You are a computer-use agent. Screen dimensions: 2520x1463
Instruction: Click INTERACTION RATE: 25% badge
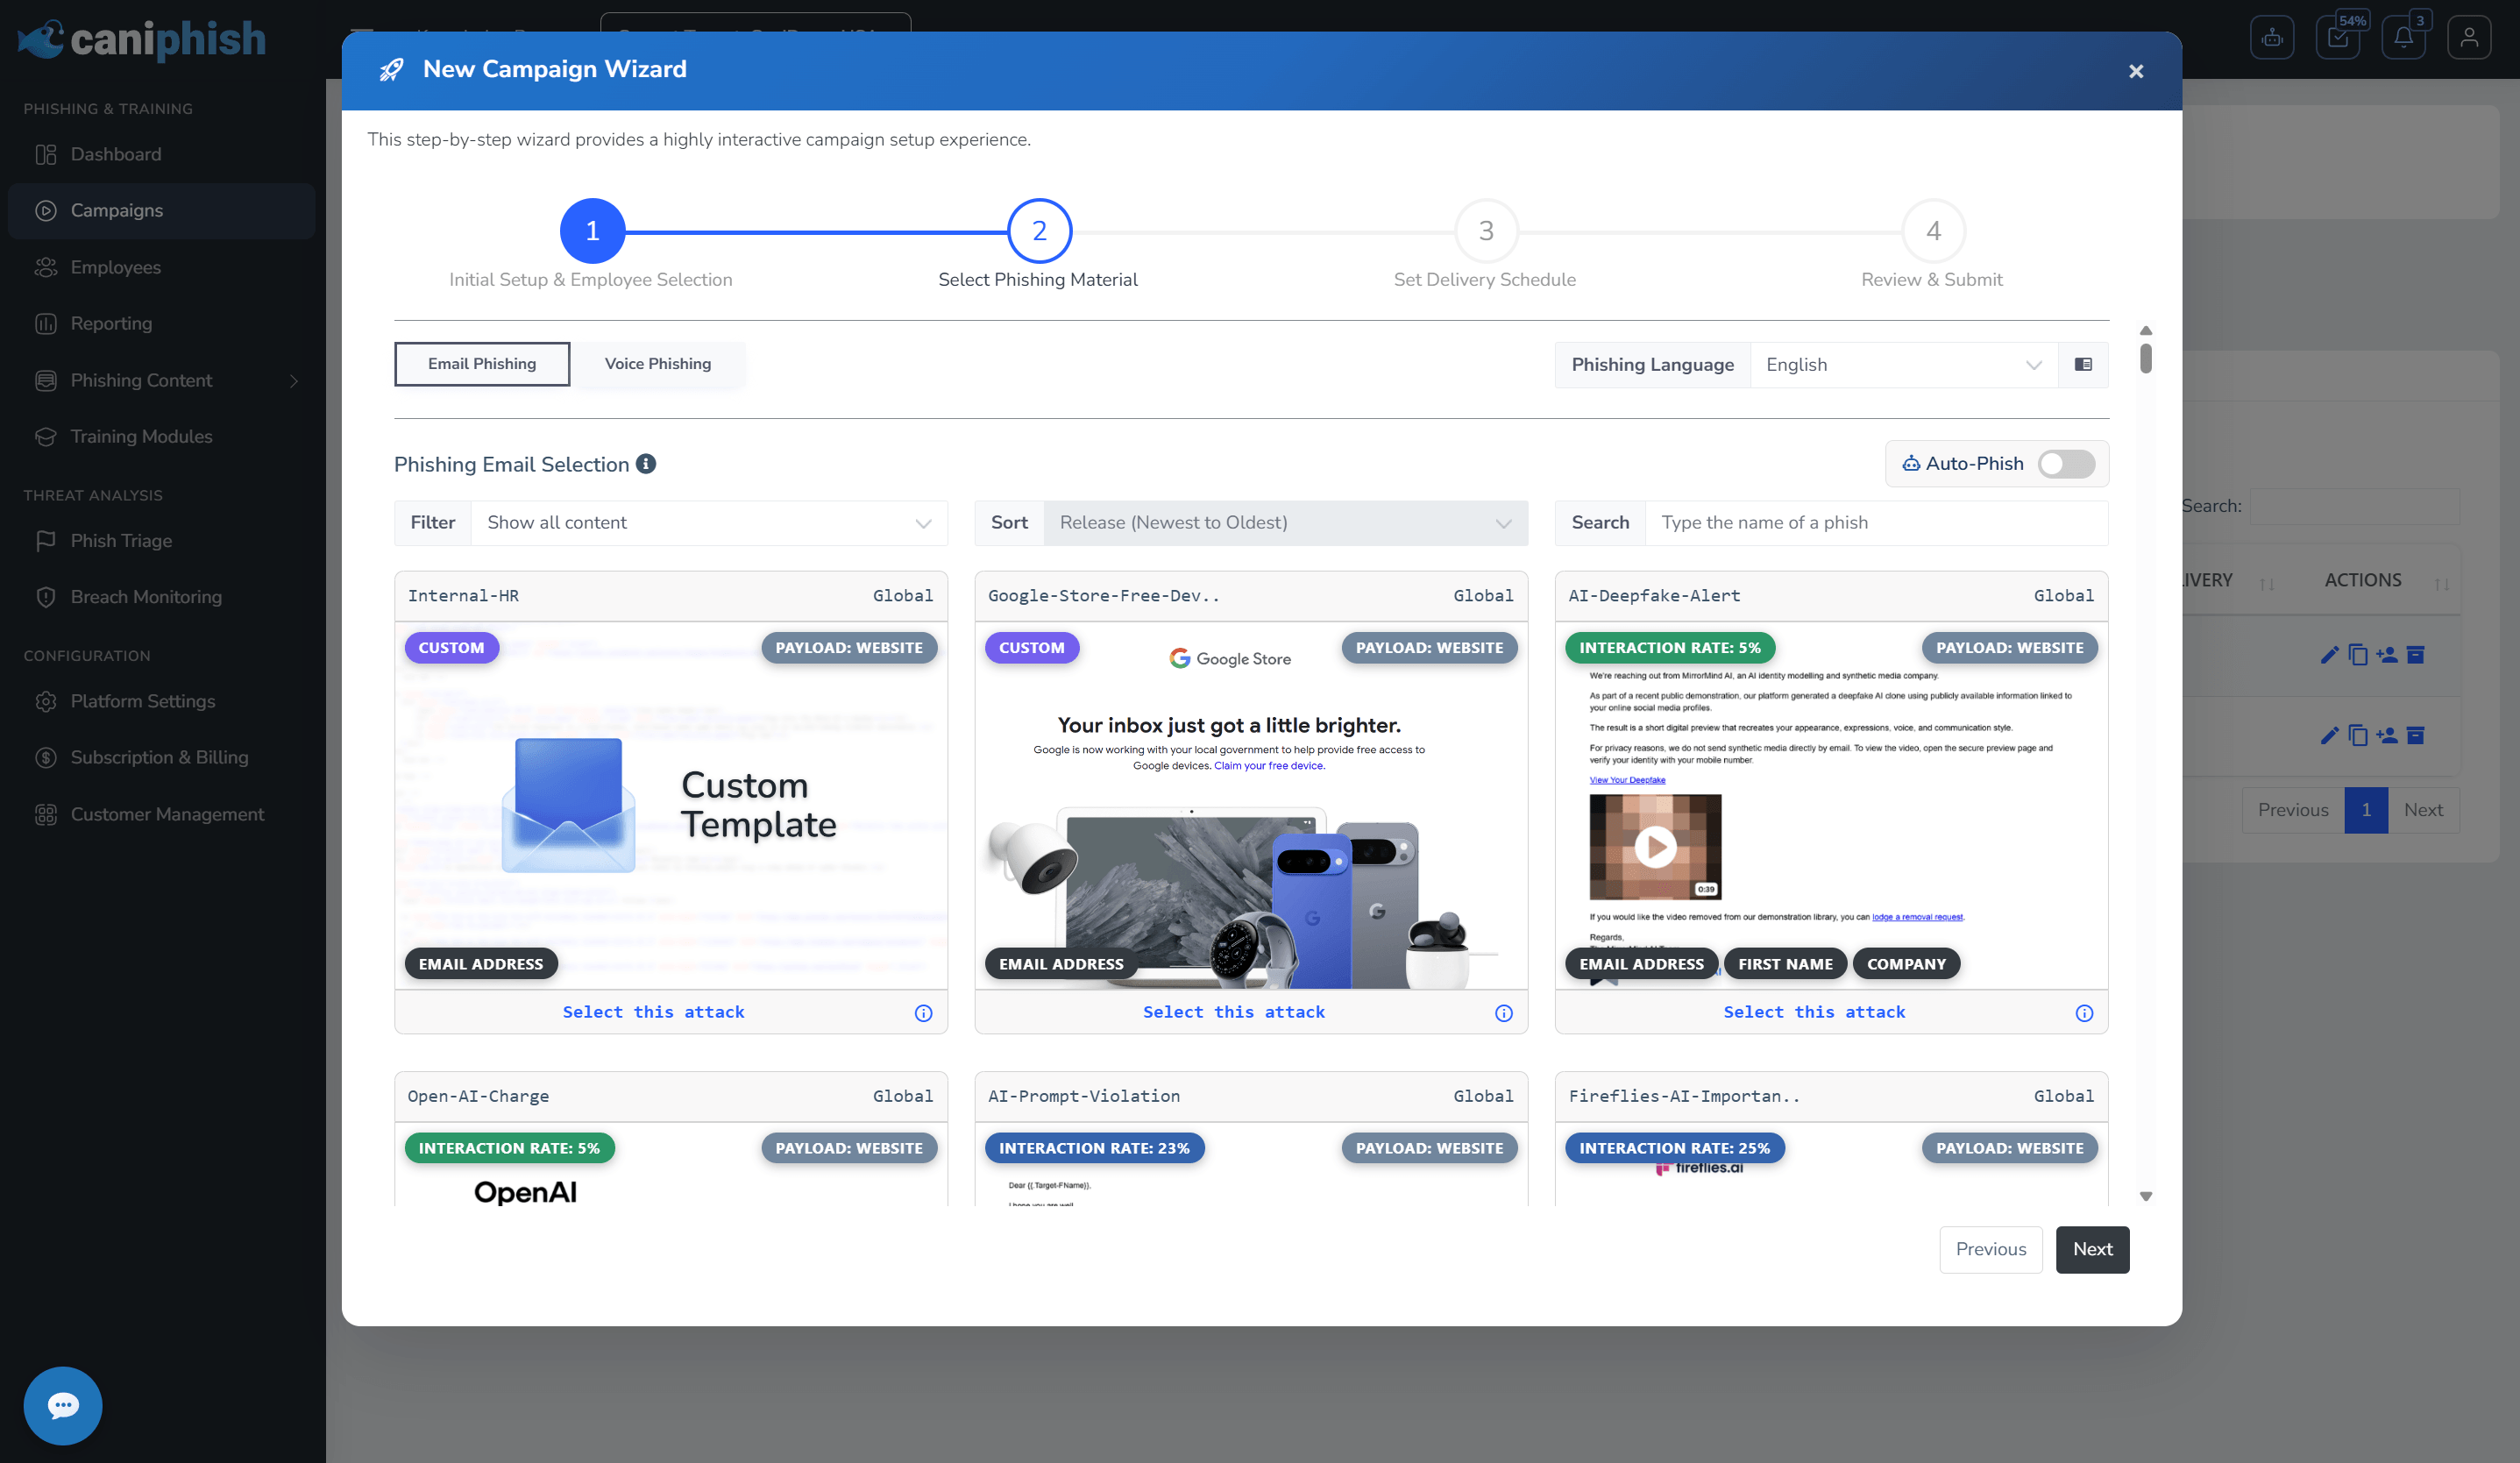point(1674,1148)
